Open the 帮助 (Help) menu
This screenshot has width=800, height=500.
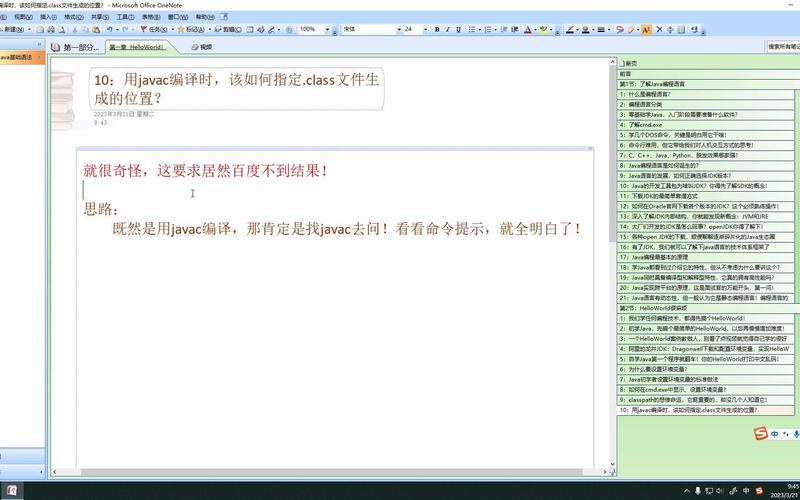205,17
